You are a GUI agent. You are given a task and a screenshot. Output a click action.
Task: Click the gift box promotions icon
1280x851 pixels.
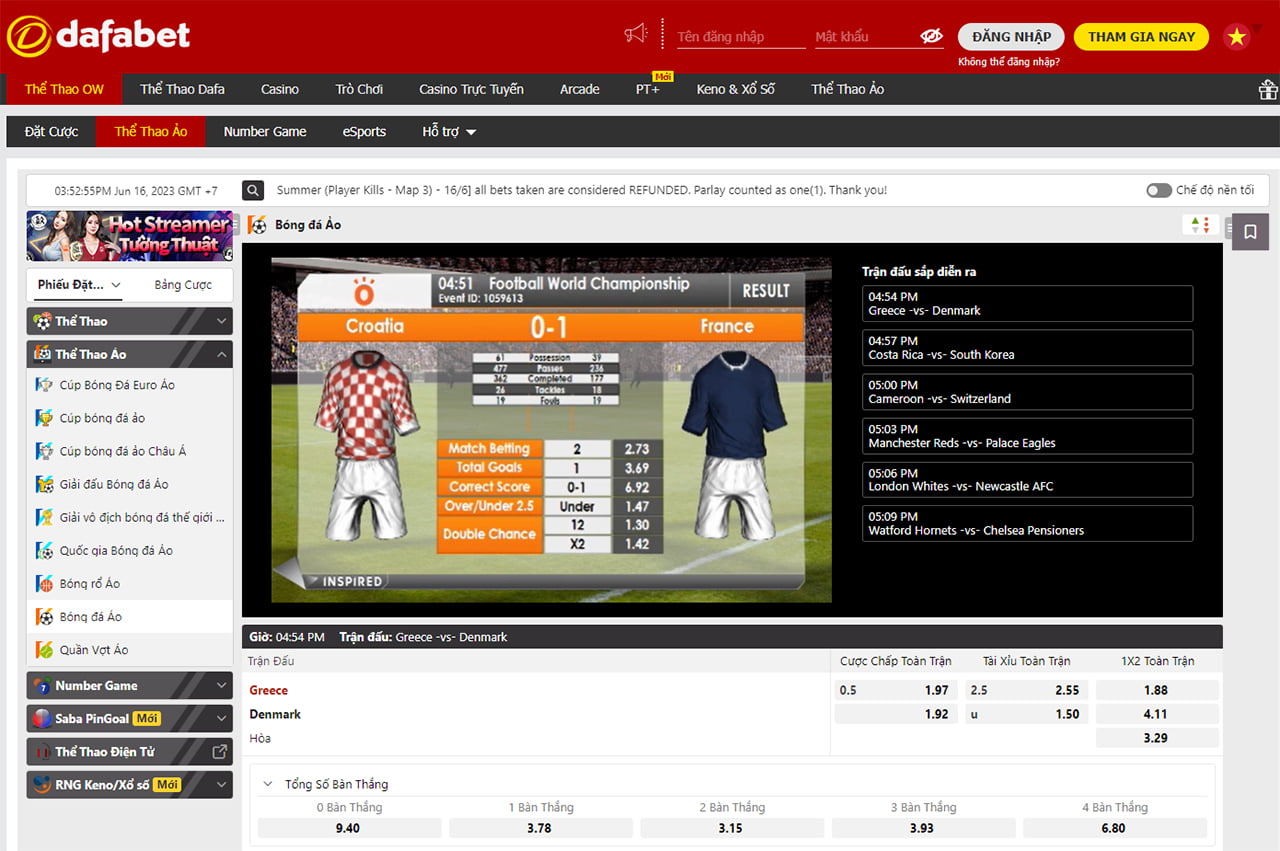(x=1267, y=90)
